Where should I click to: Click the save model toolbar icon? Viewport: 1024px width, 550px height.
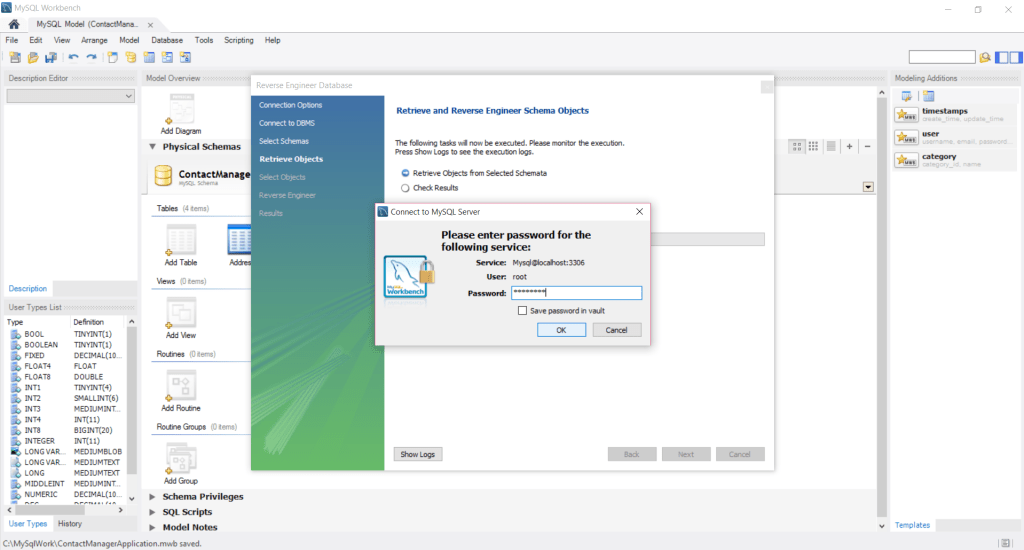pos(51,58)
